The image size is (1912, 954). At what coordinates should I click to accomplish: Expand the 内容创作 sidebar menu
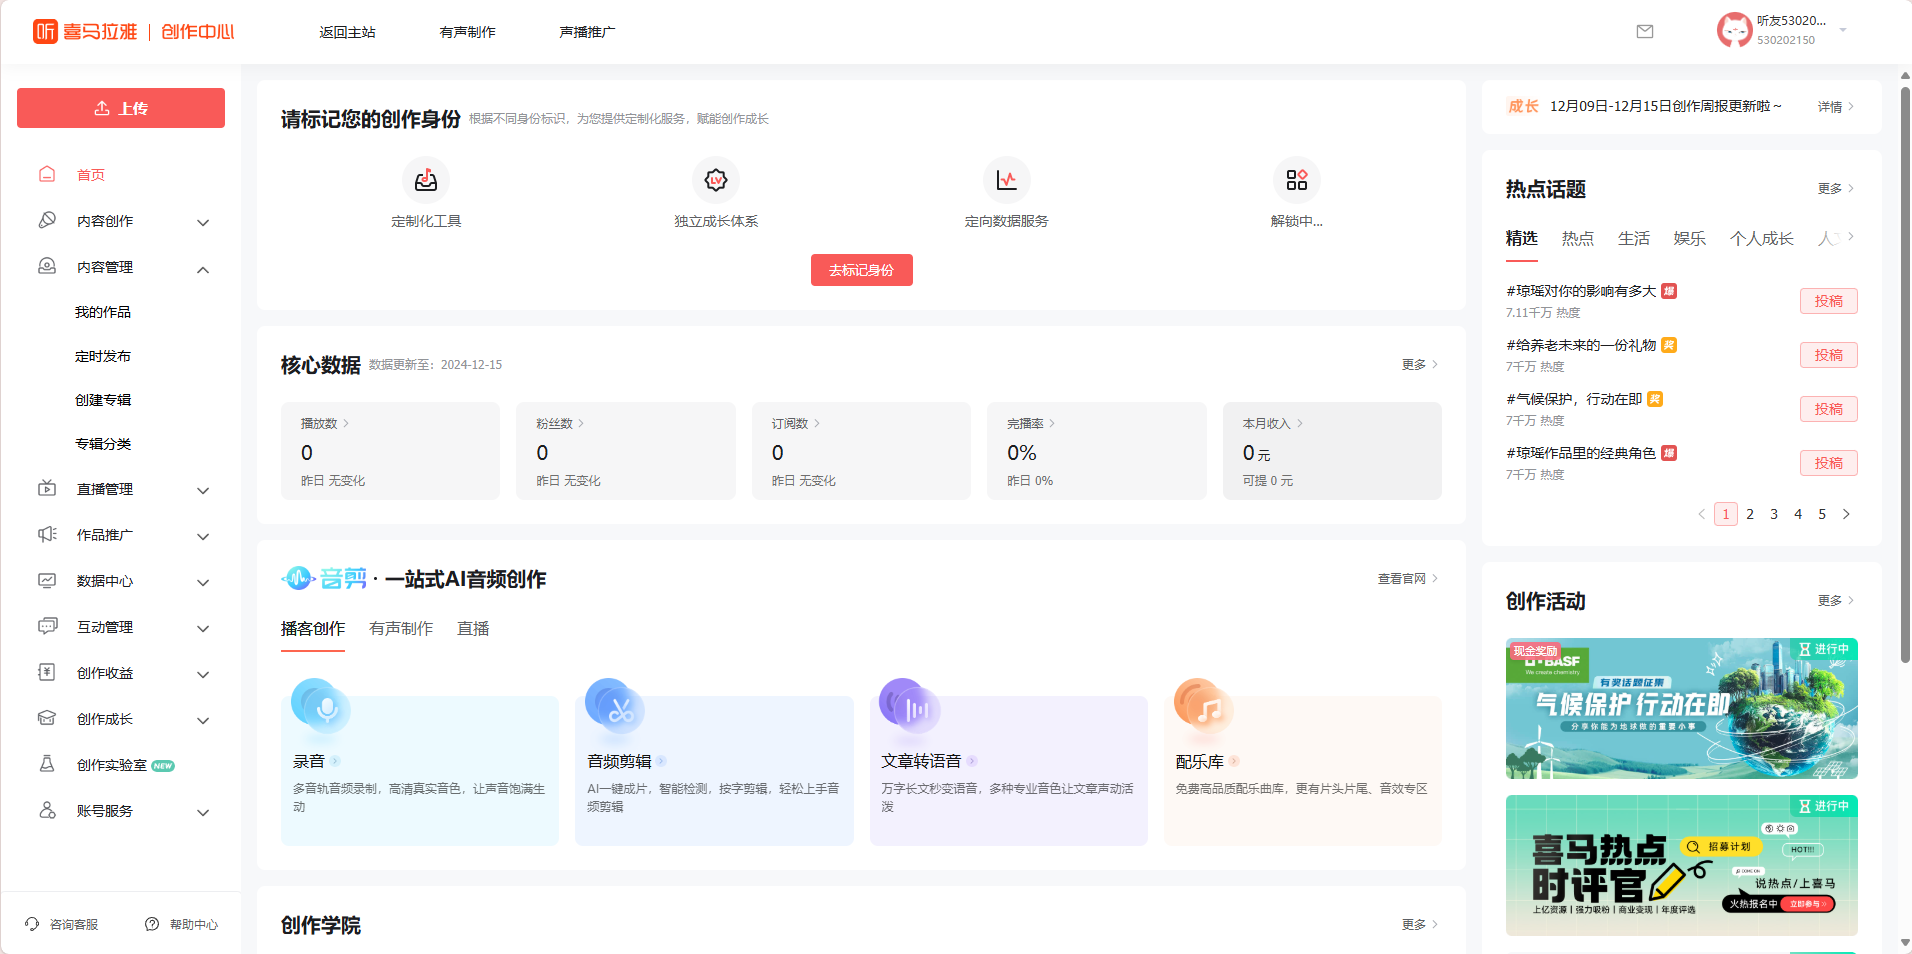[203, 222]
